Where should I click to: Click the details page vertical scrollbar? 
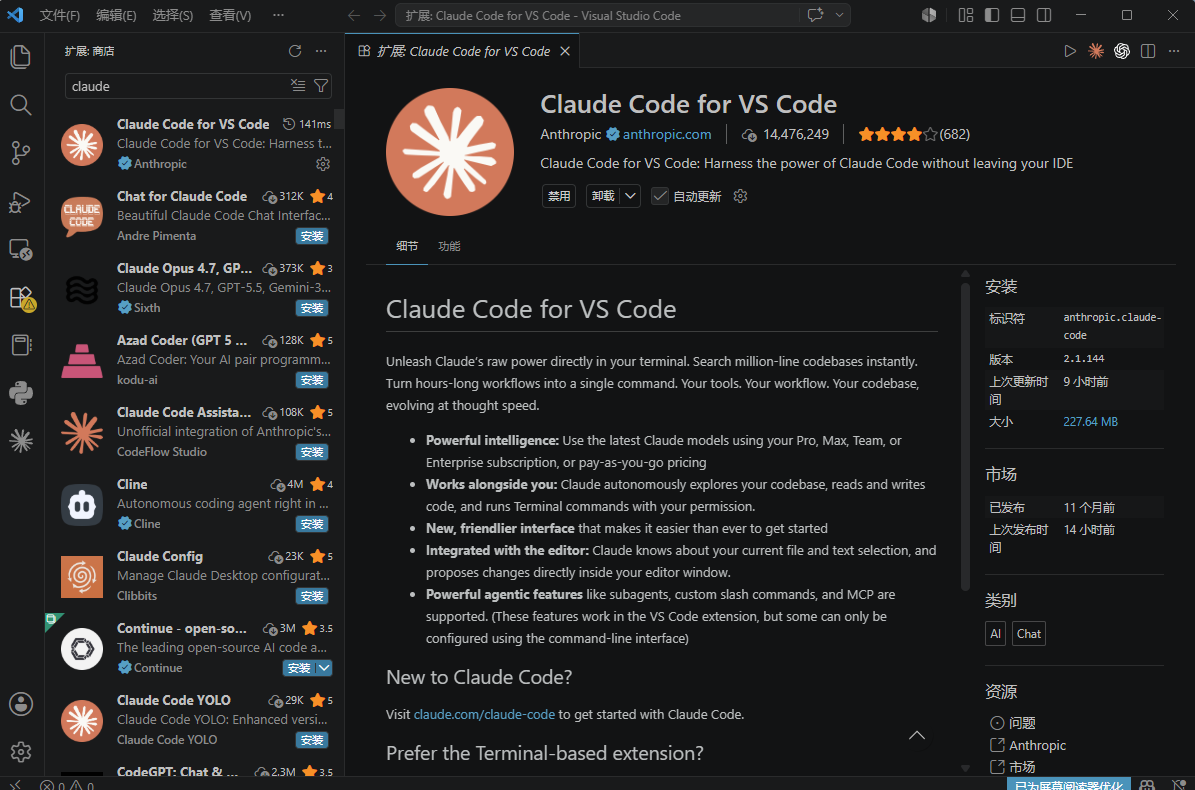[x=965, y=436]
